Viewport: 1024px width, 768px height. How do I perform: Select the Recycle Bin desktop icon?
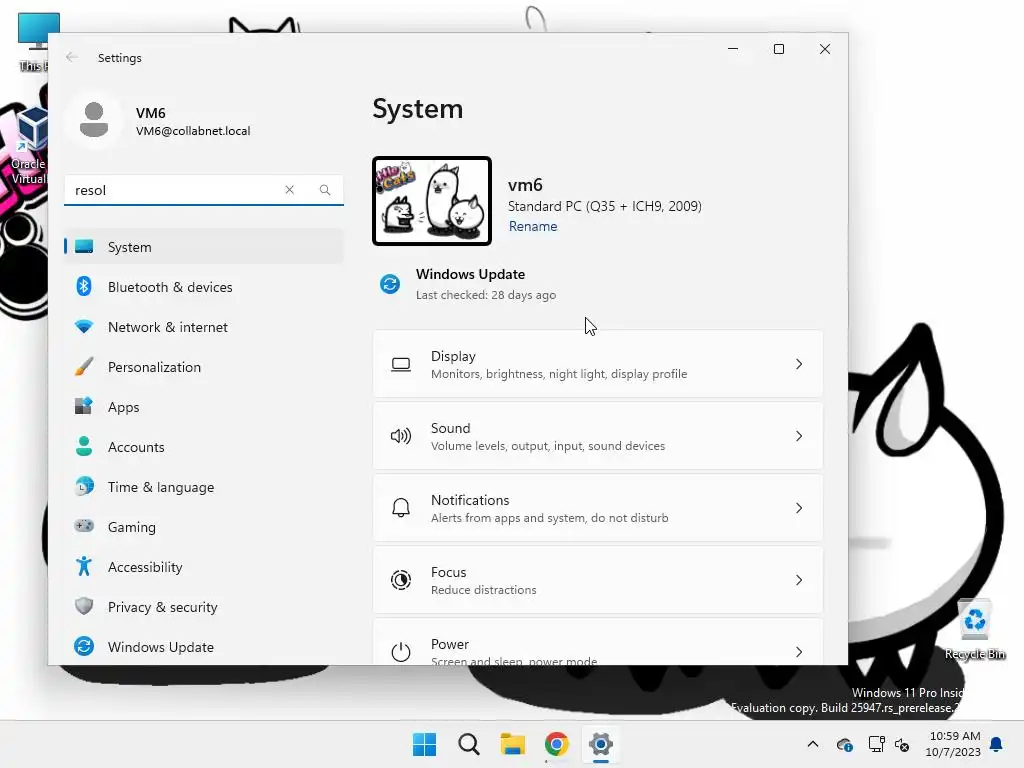coord(975,630)
